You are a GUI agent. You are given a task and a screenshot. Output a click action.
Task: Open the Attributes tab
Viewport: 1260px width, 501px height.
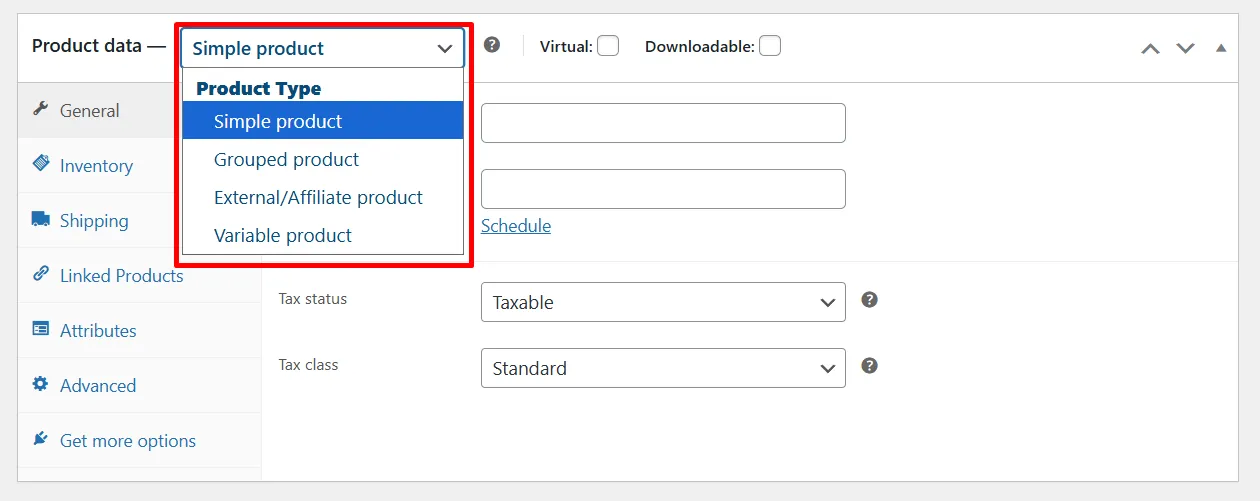[x=139, y=330]
